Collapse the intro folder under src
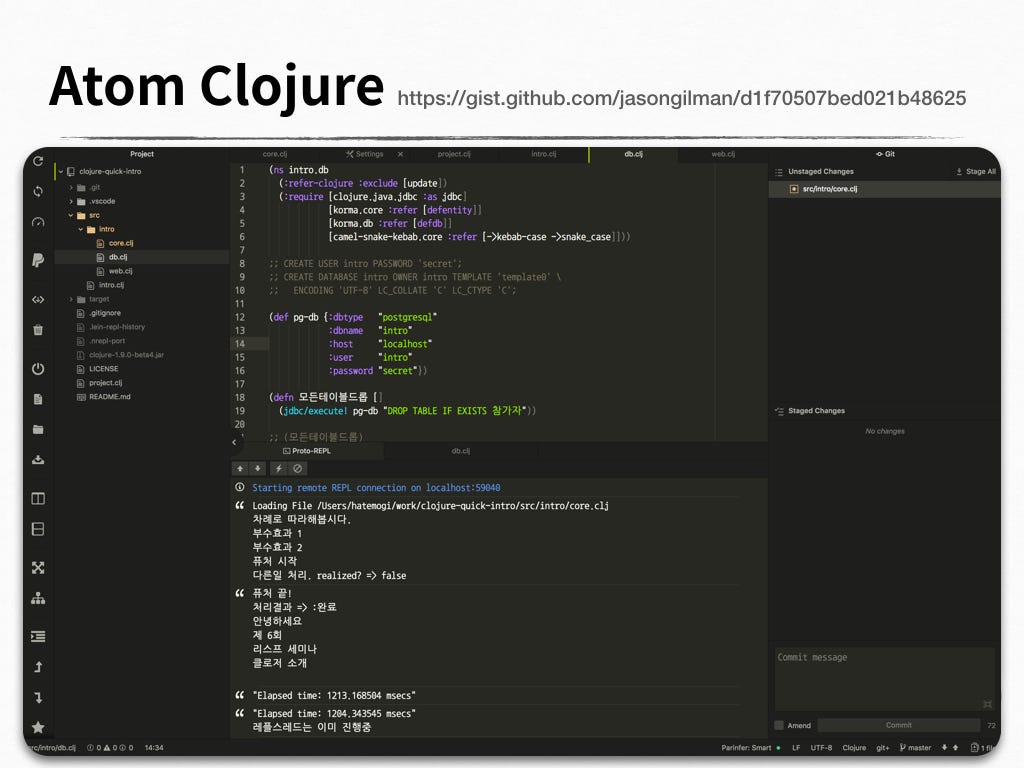 point(81,229)
